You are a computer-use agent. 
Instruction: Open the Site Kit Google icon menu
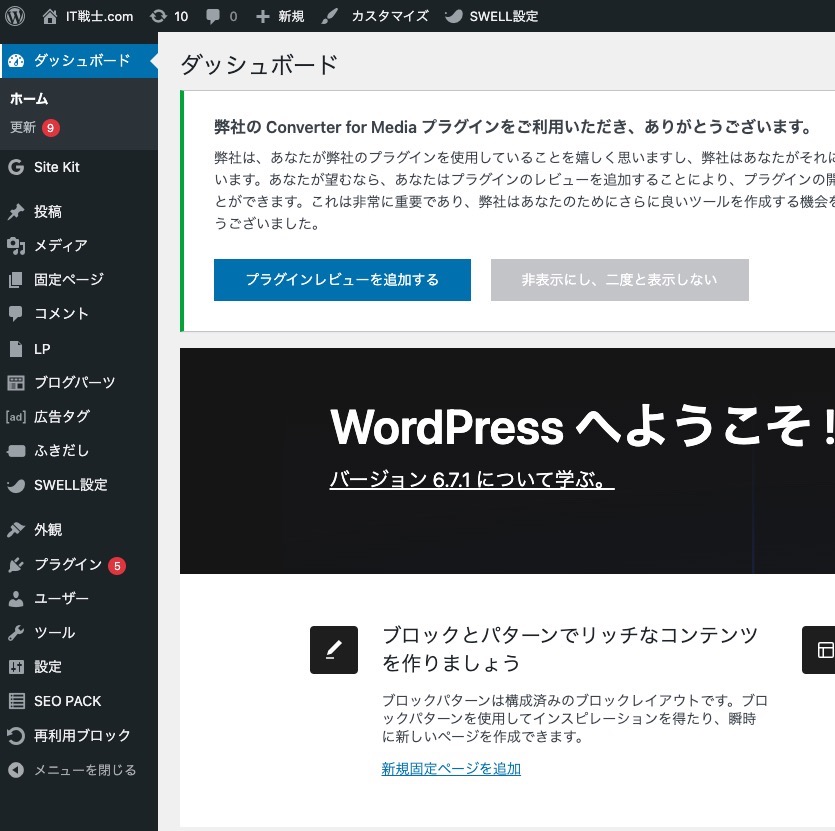click(16, 167)
